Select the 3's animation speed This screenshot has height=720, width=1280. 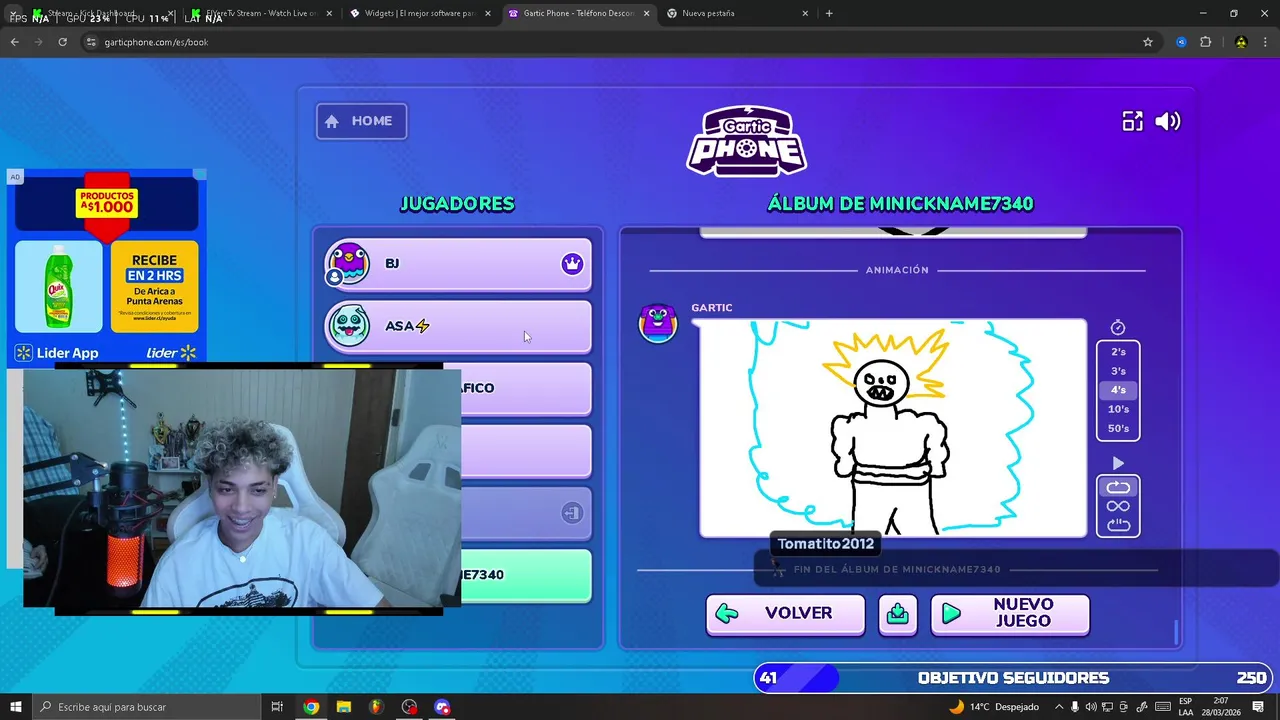click(1118, 371)
